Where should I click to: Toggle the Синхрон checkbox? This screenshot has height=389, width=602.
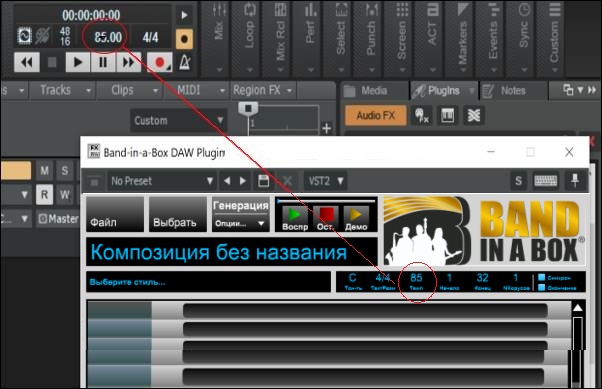542,277
